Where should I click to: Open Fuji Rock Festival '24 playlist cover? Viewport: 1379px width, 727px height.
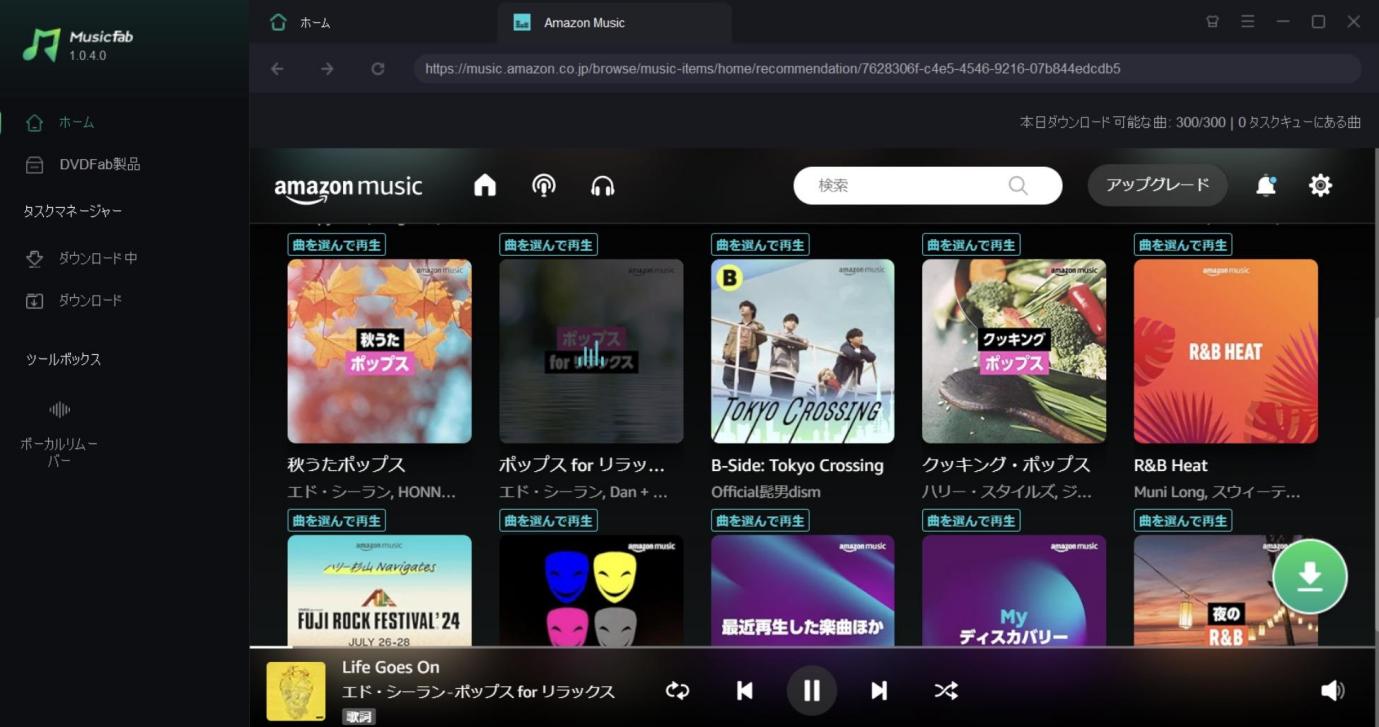tap(379, 590)
